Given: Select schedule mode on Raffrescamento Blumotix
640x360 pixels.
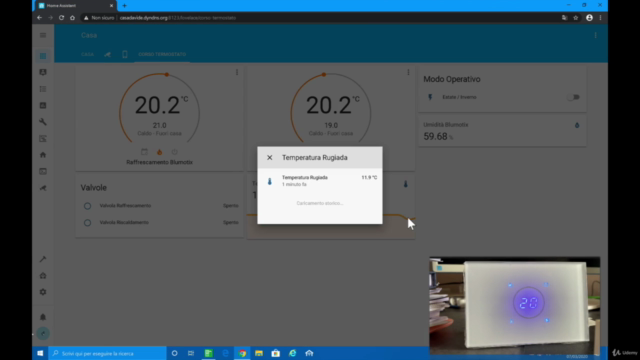Looking at the screenshot, I should pos(144,152).
